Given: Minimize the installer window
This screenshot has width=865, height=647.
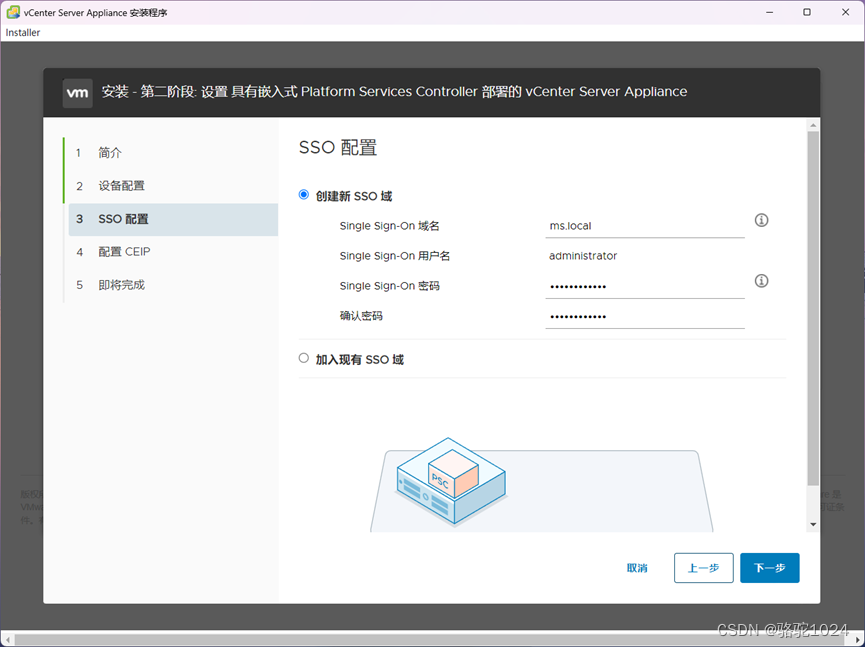Looking at the screenshot, I should (x=768, y=12).
